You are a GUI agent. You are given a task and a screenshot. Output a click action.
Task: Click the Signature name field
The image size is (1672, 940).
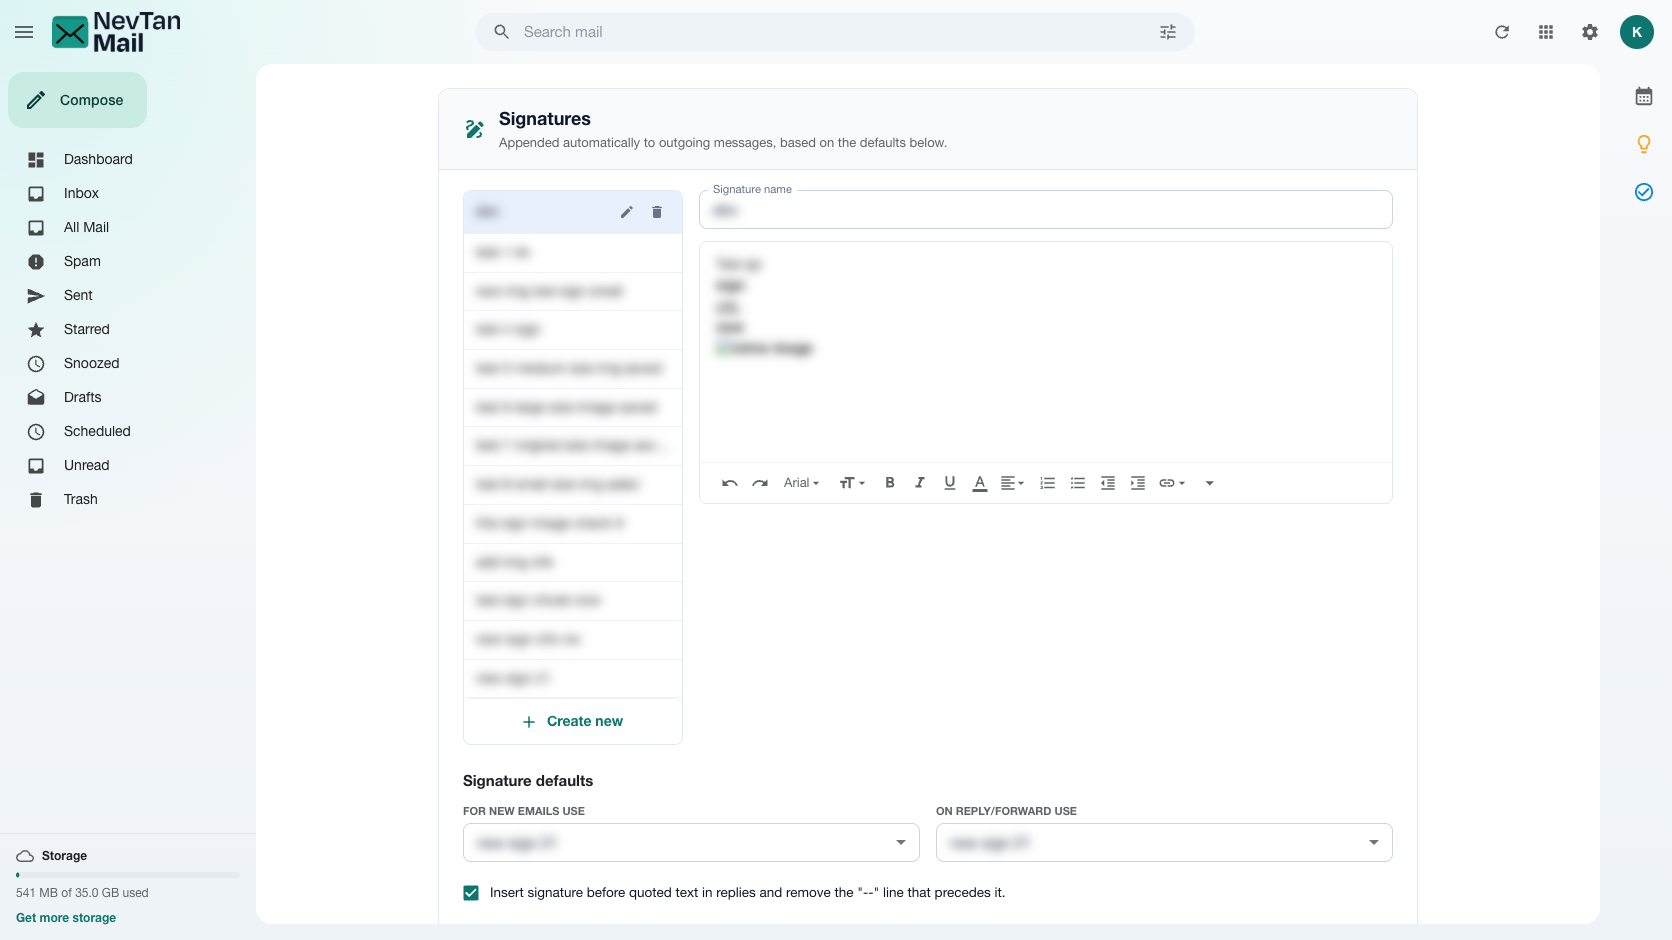(1046, 210)
